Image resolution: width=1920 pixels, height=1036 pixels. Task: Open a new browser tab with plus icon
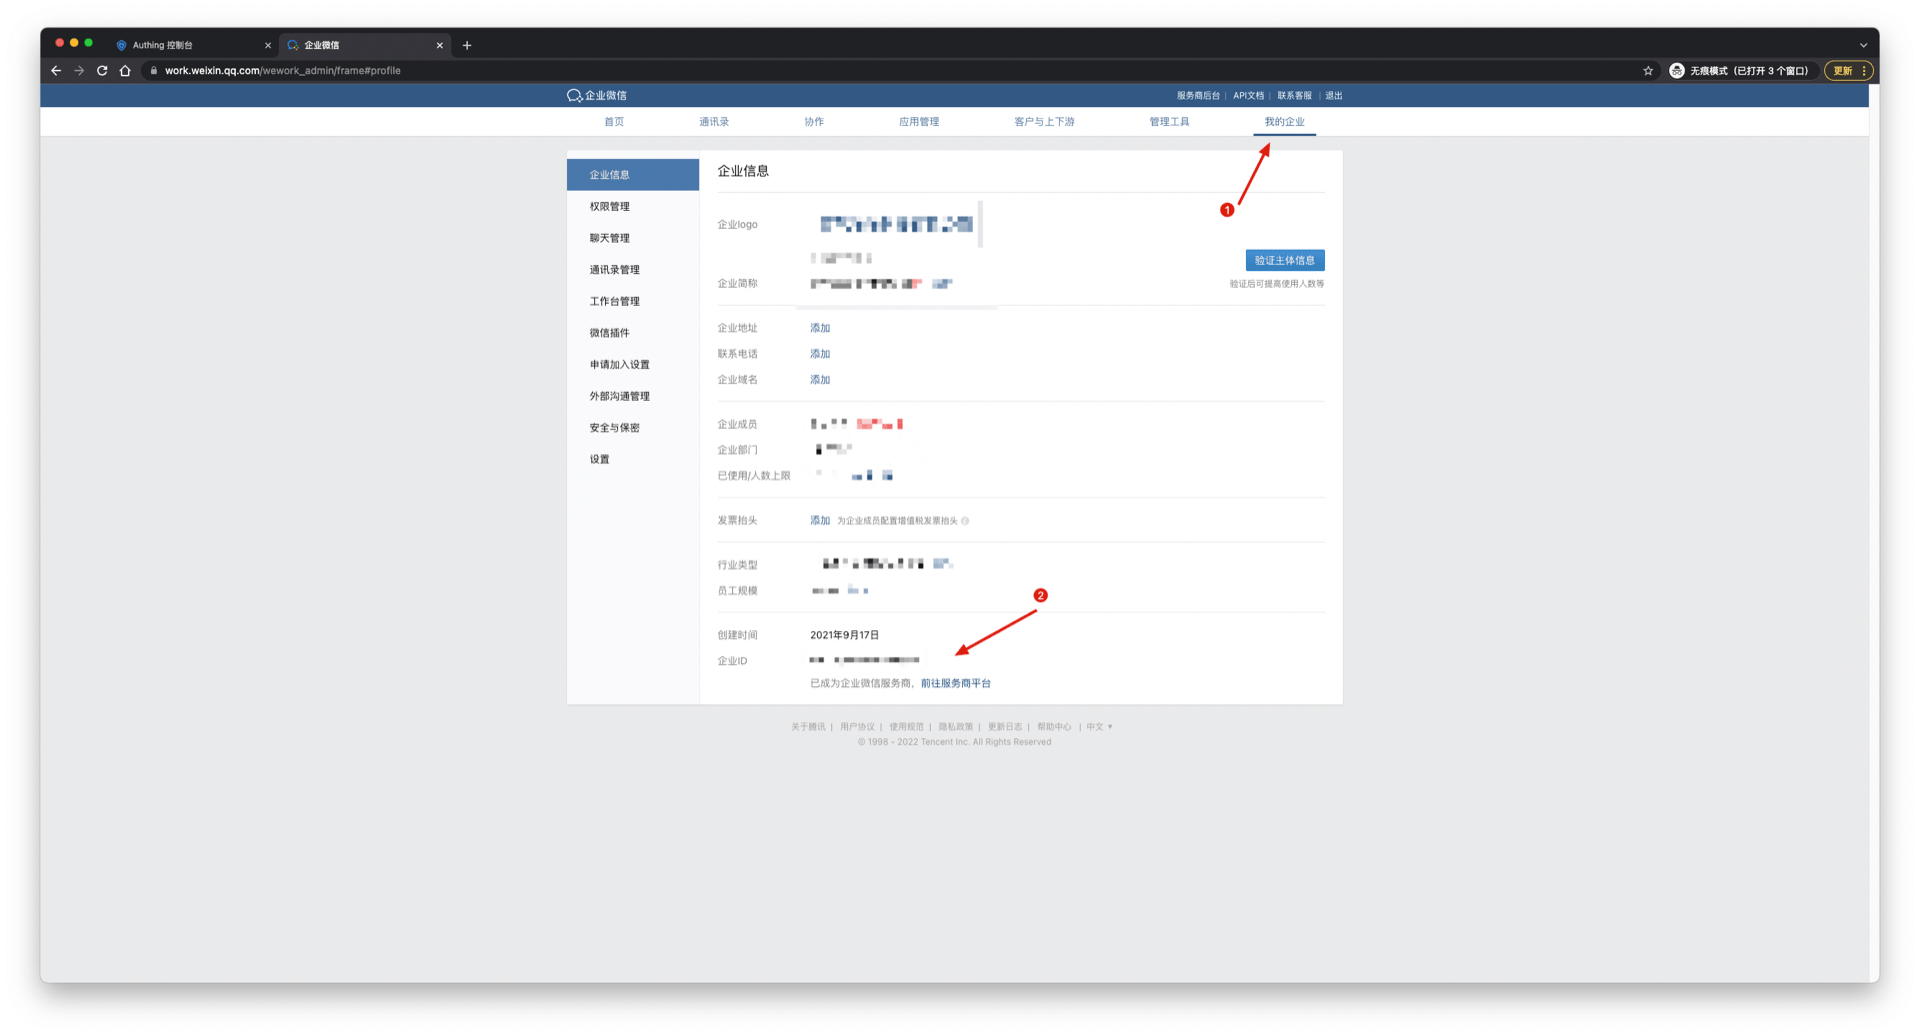click(467, 45)
